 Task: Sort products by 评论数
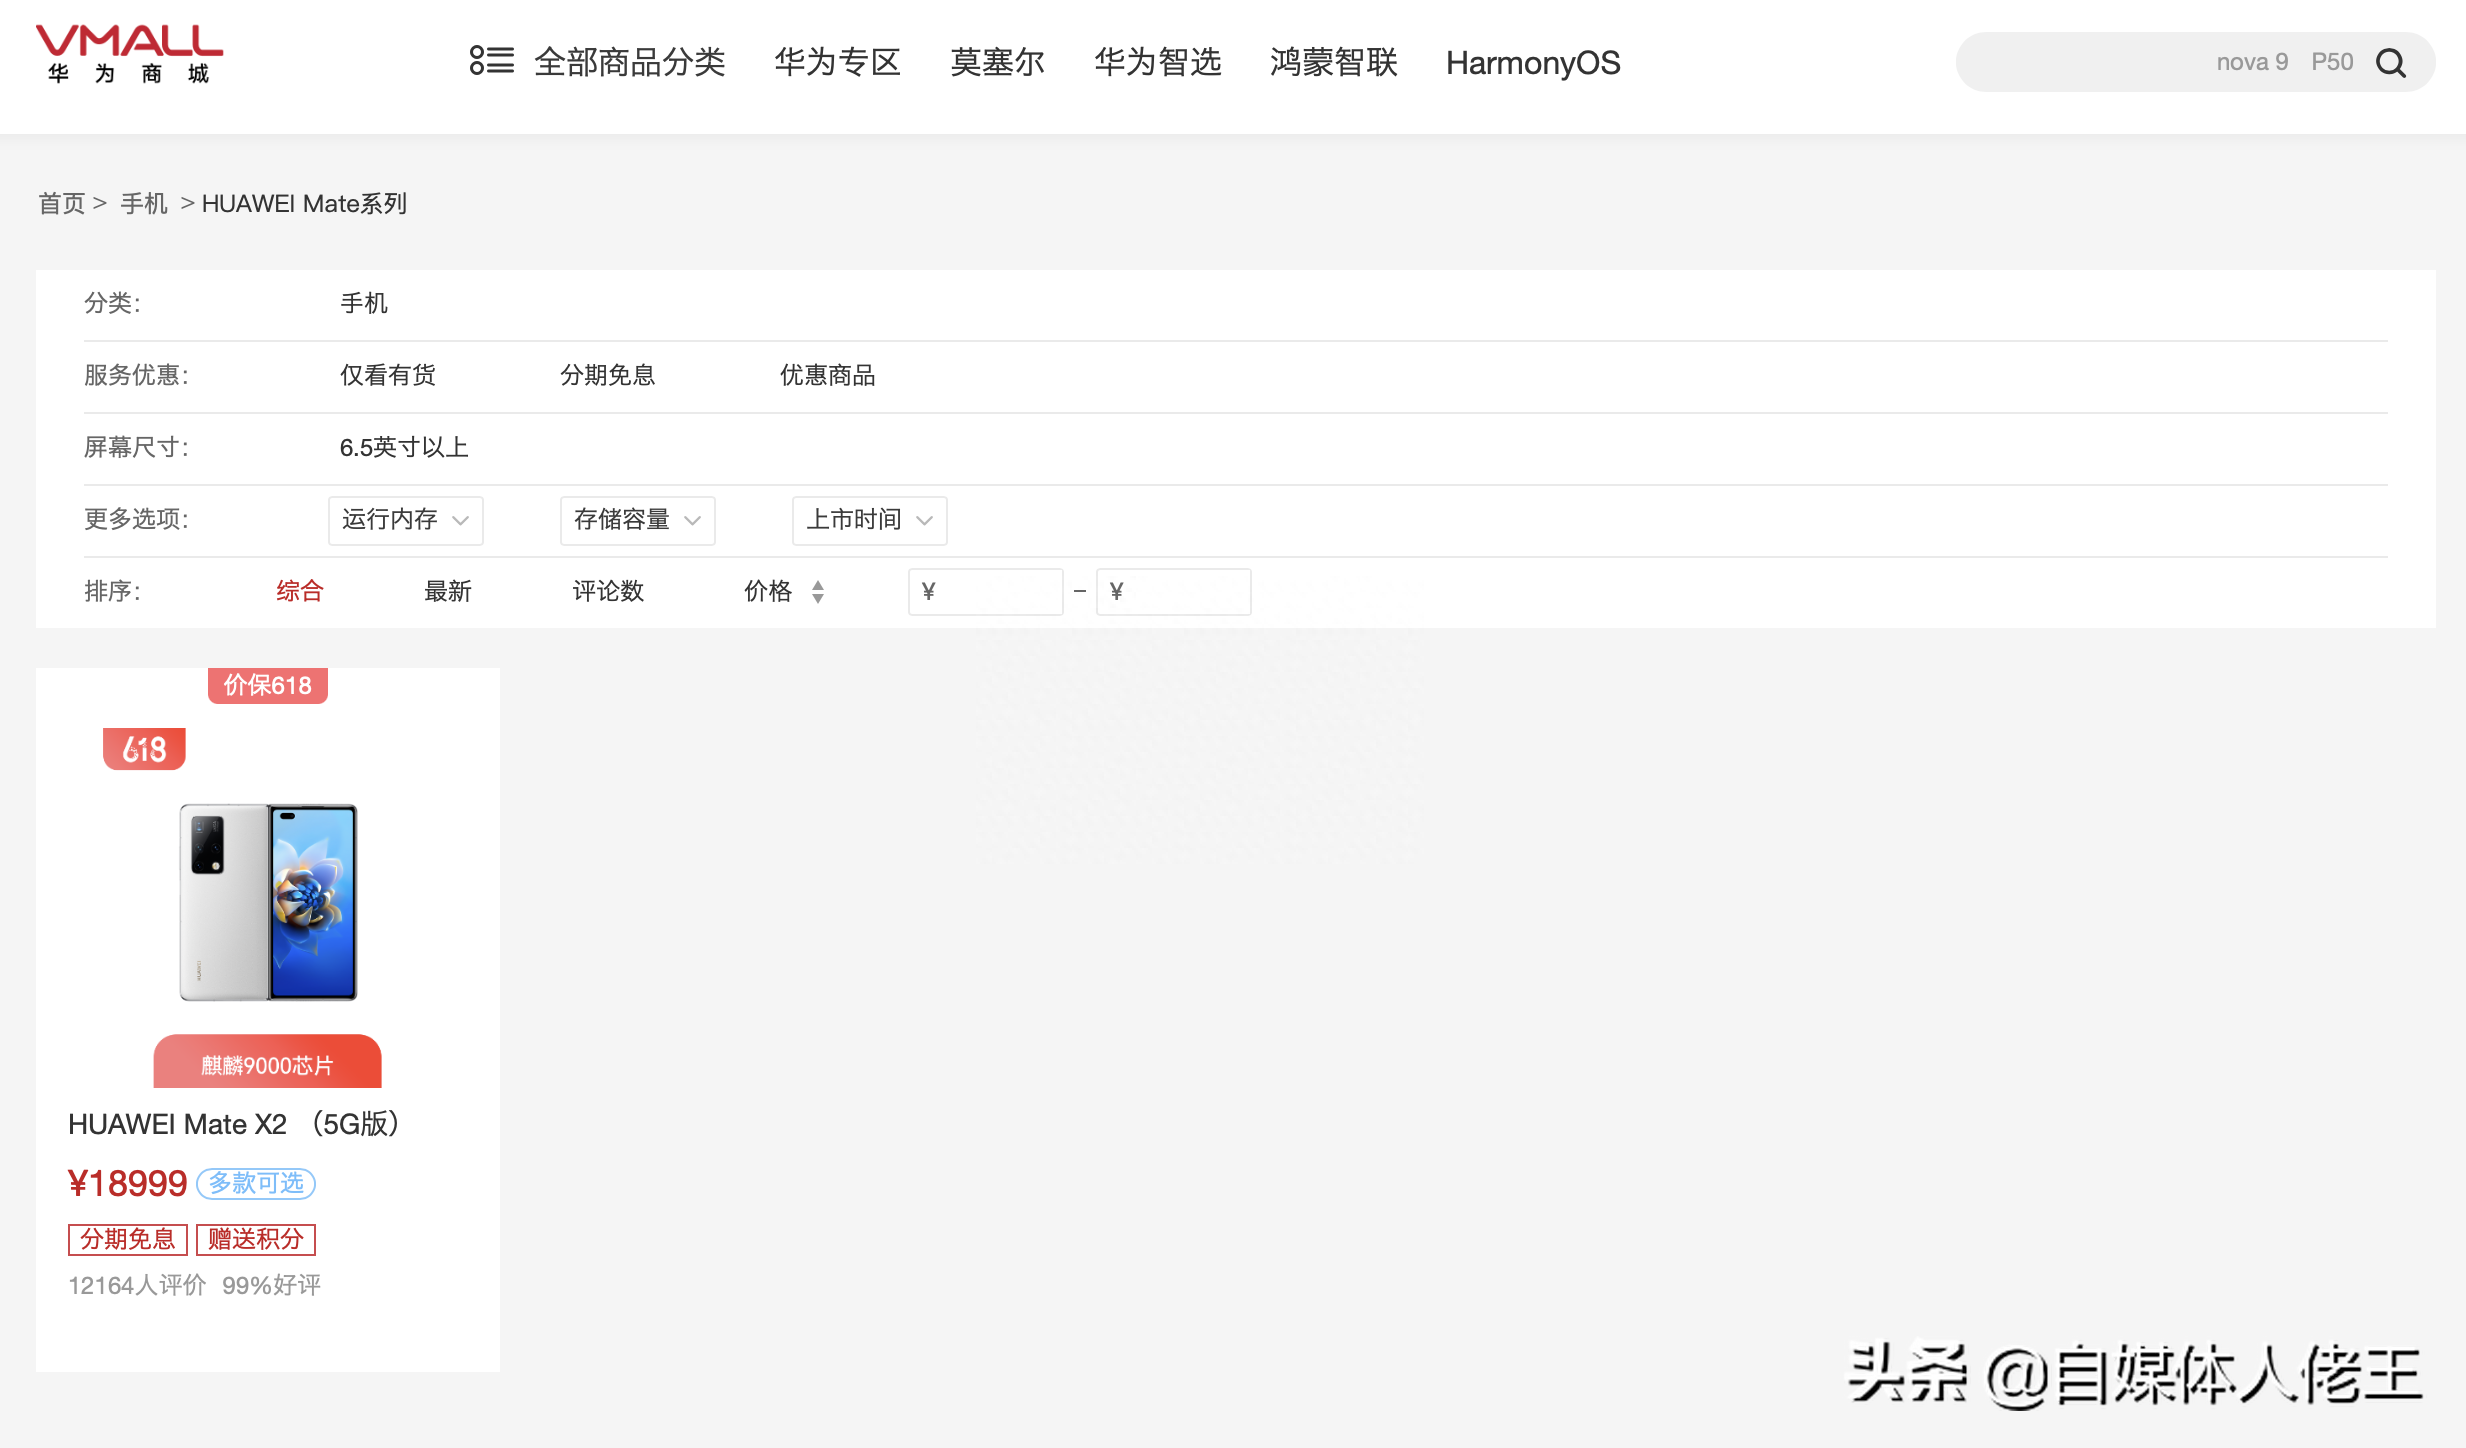607,592
